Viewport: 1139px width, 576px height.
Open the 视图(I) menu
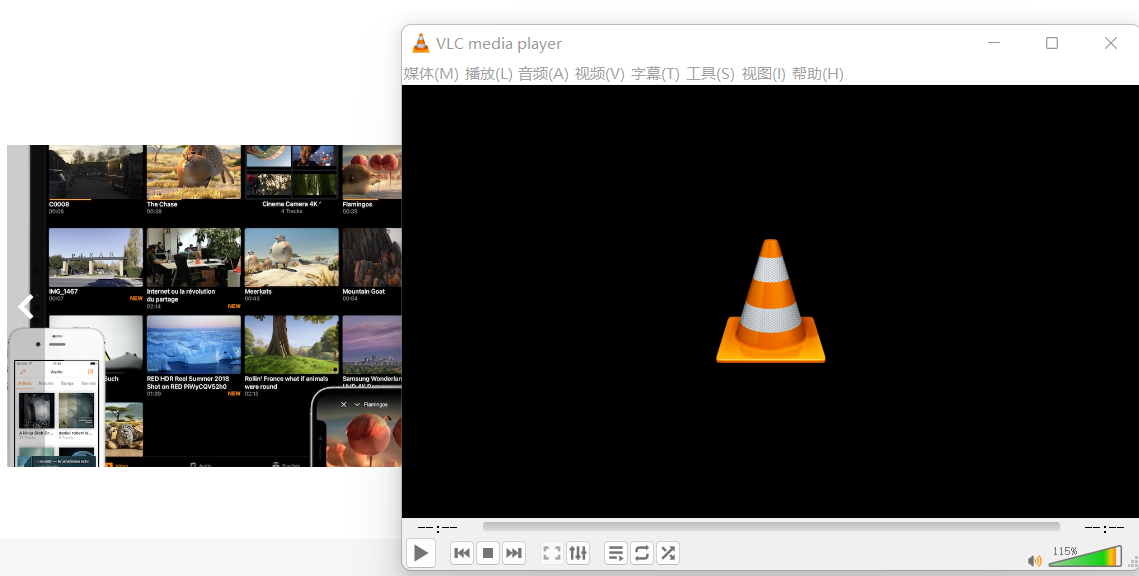763,73
